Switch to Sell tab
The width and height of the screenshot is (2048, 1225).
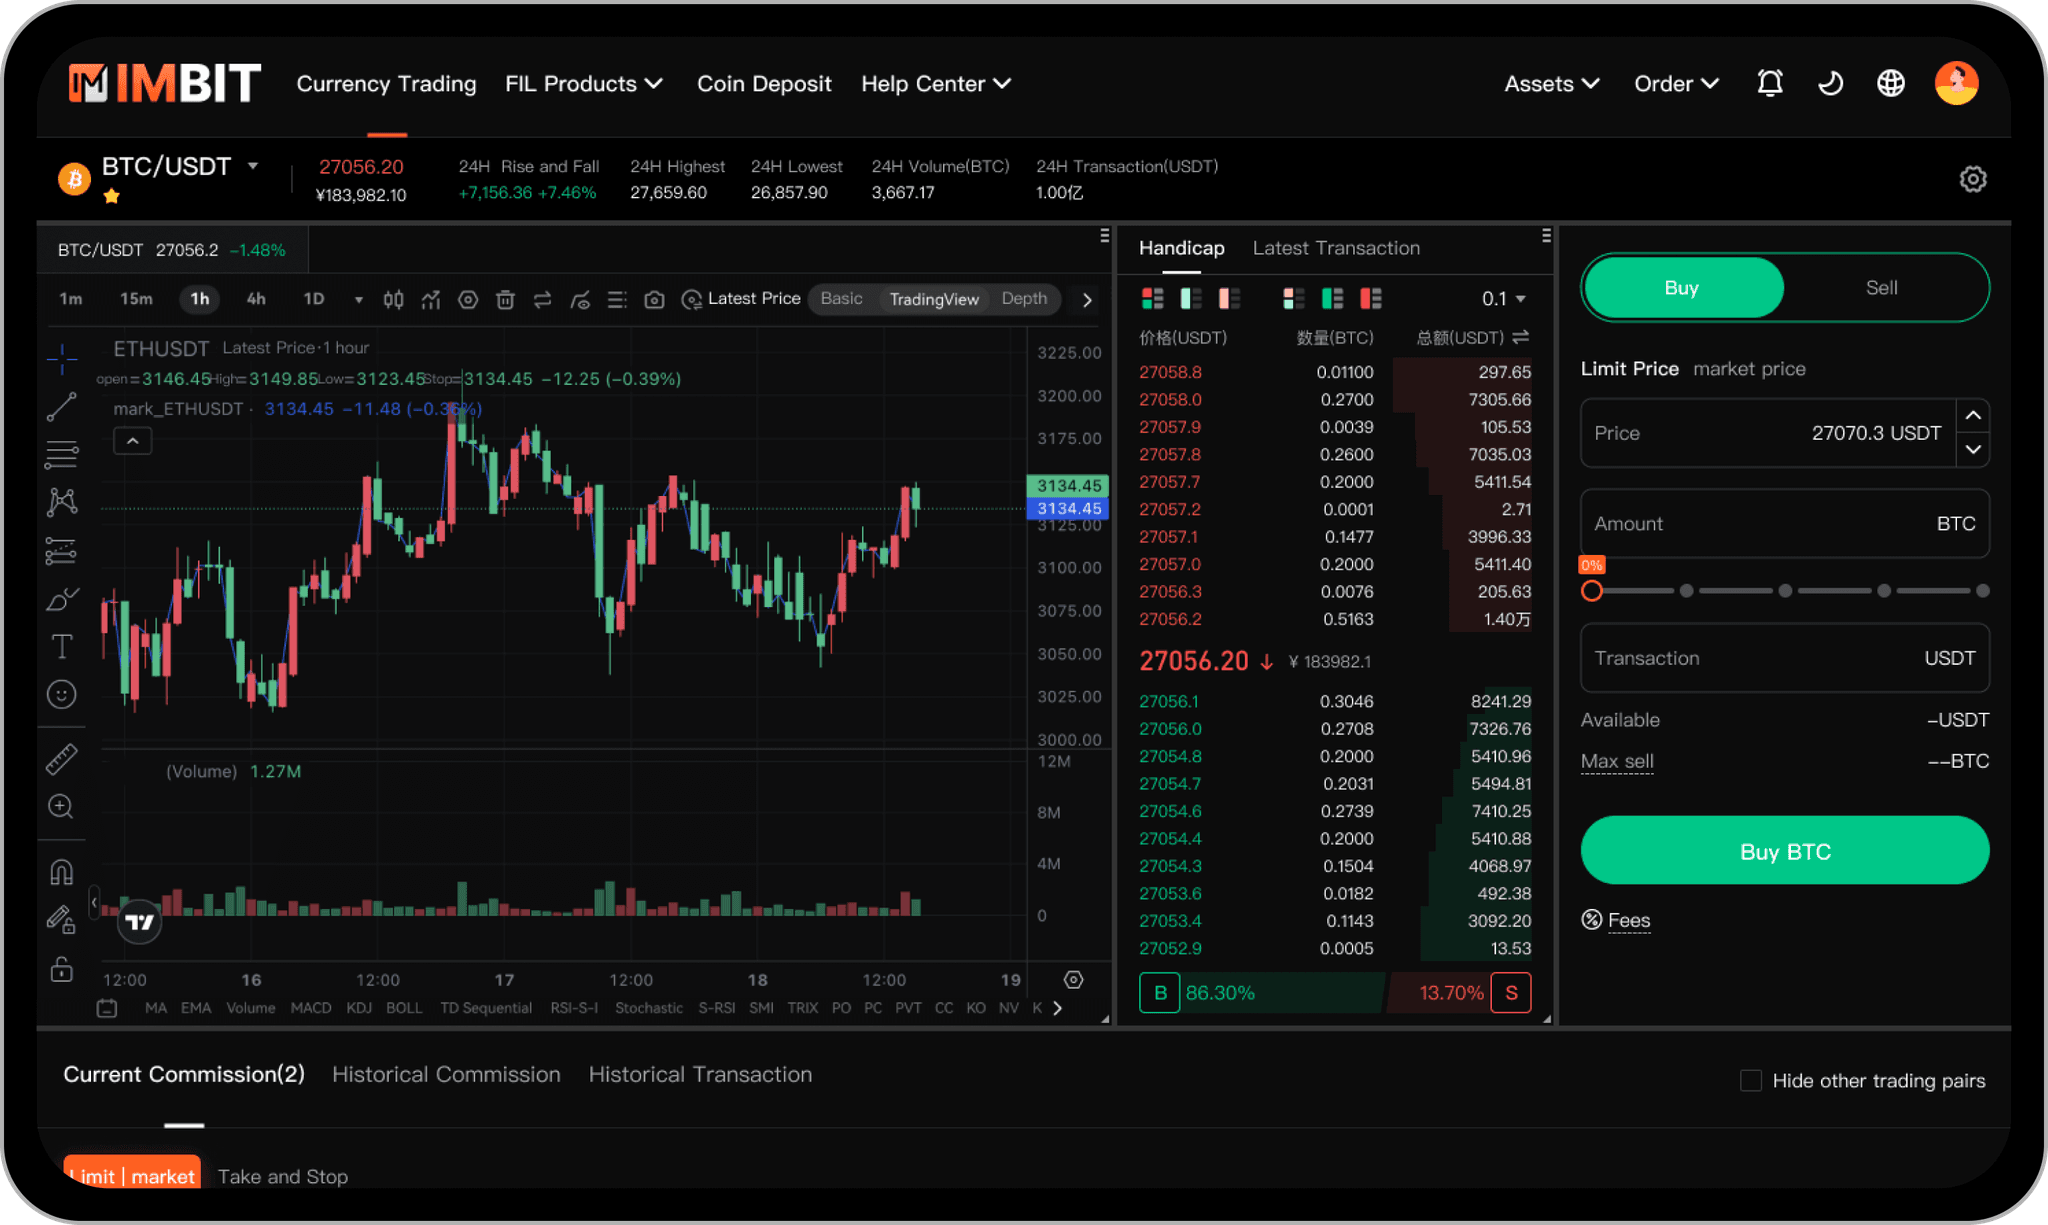(1881, 288)
